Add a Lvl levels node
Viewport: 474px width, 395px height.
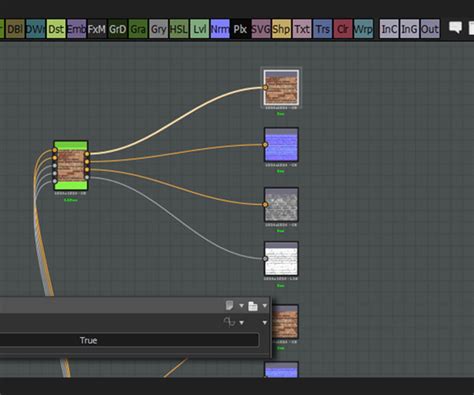tap(199, 29)
